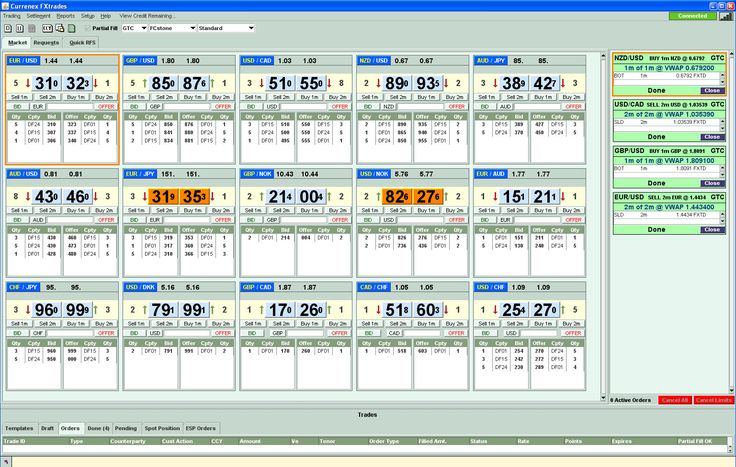
Task: Open the Done (4) tab
Action: [x=98, y=429]
